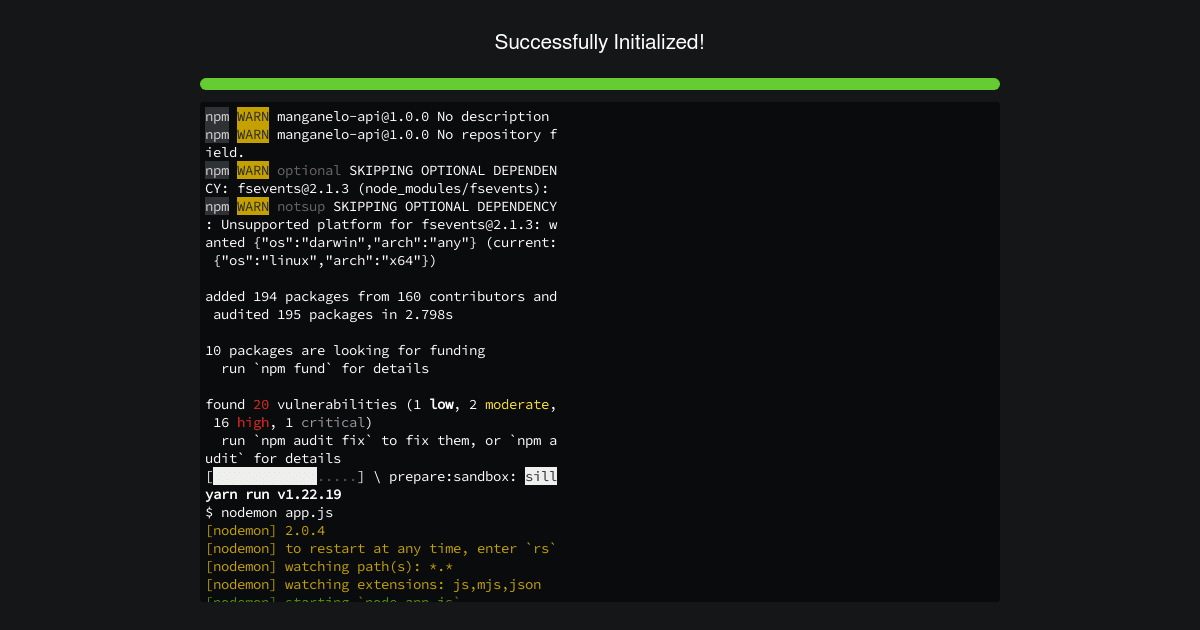Click the [nodemon] prefix on watching path line
The width and height of the screenshot is (1200, 630).
click(240, 566)
